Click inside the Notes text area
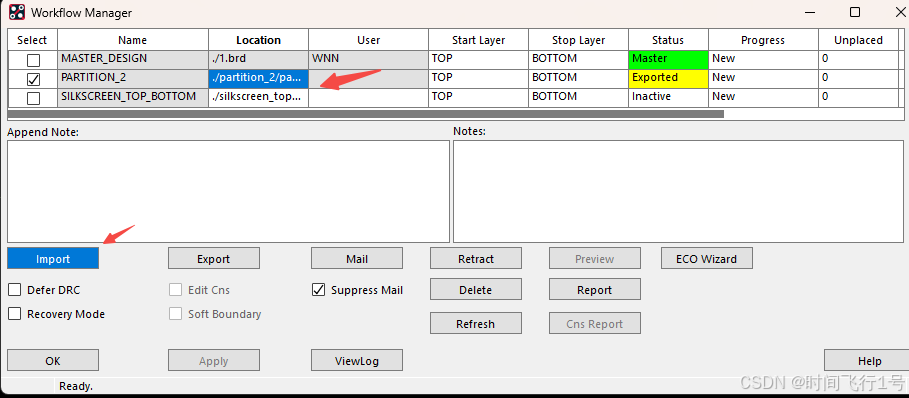 (x=678, y=191)
